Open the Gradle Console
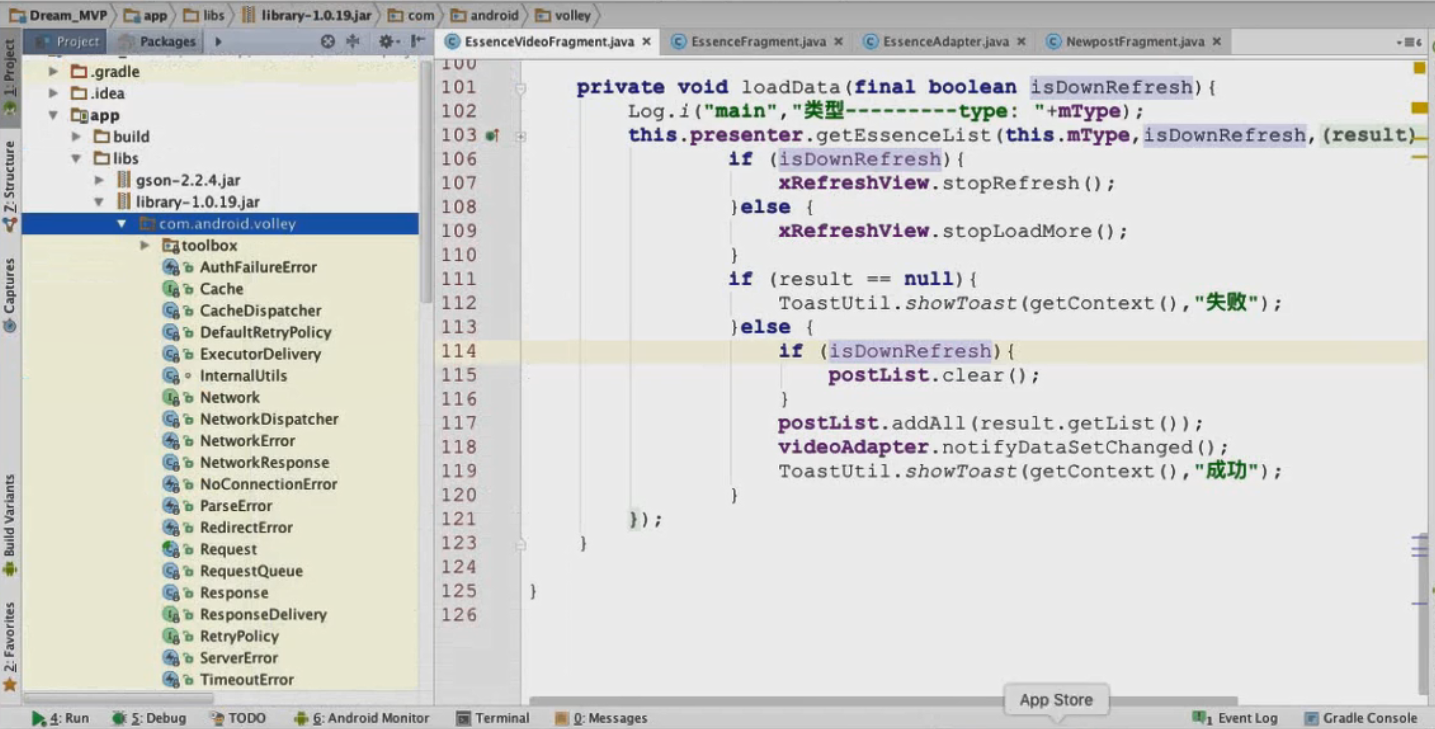Image resolution: width=1435 pixels, height=729 pixels. (1362, 718)
